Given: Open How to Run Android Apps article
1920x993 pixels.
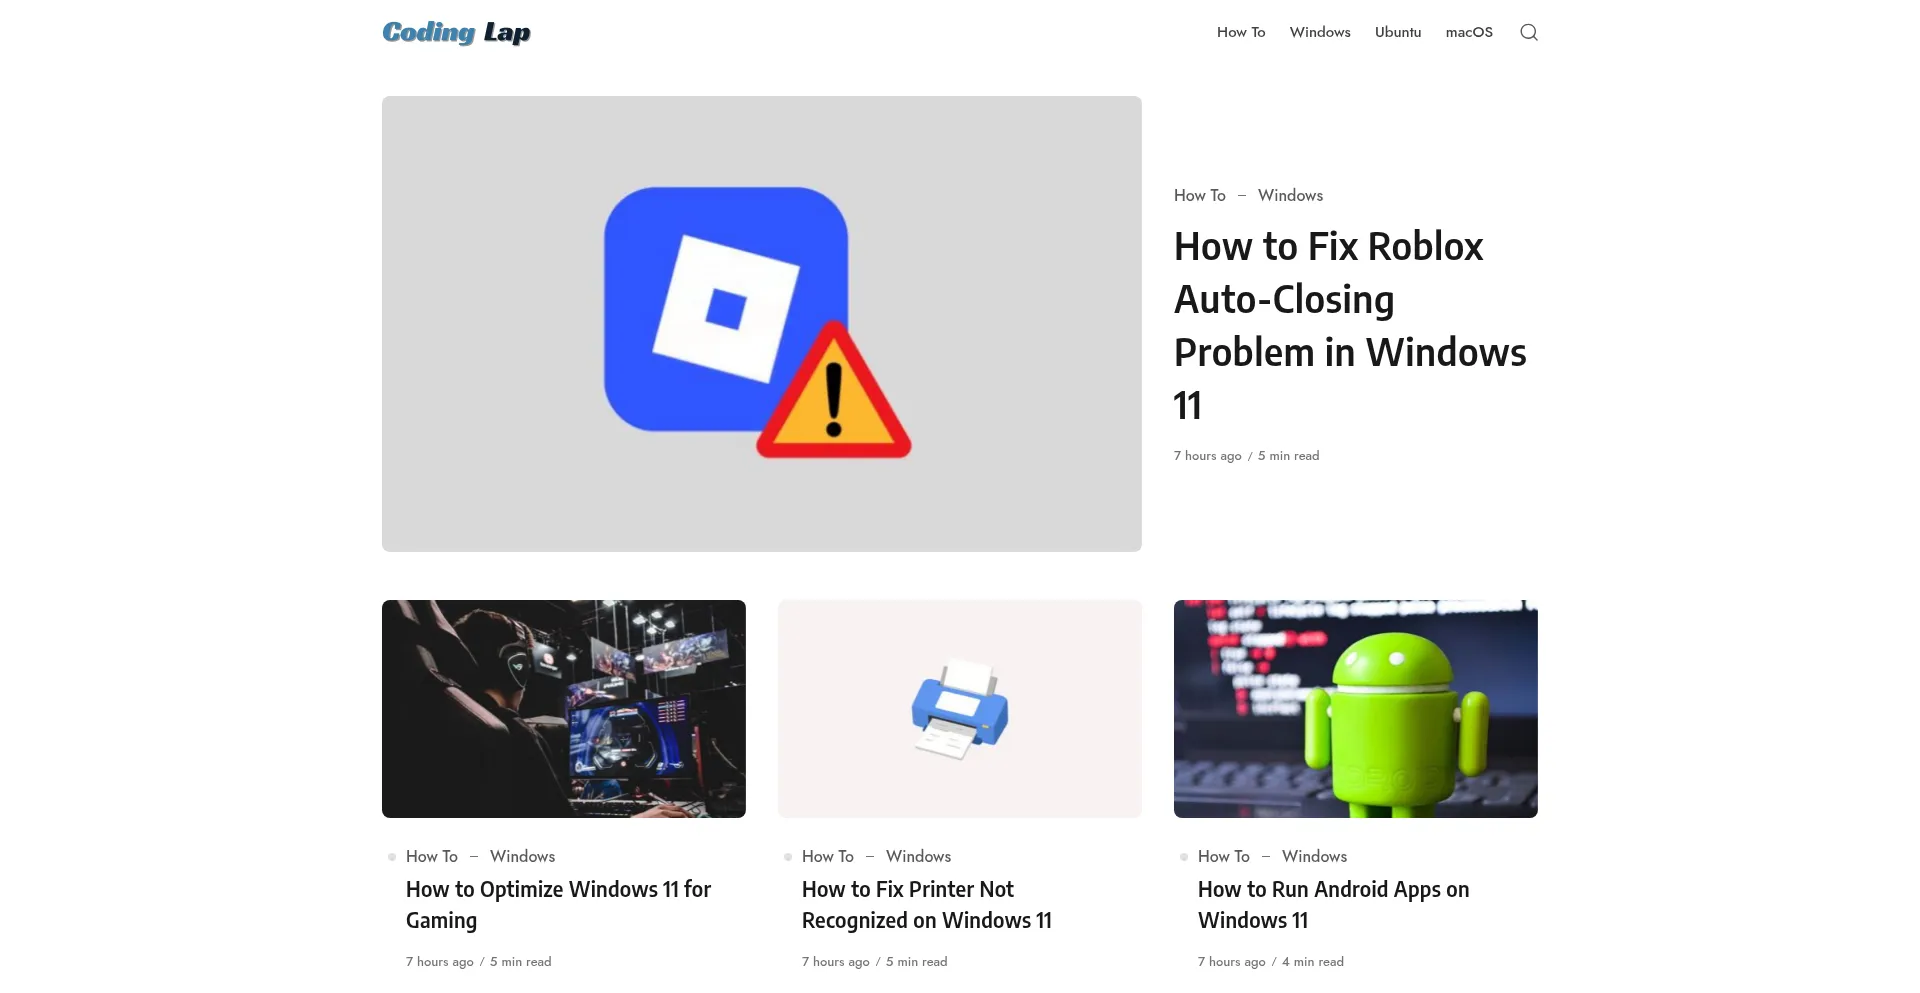Looking at the screenshot, I should (x=1333, y=904).
